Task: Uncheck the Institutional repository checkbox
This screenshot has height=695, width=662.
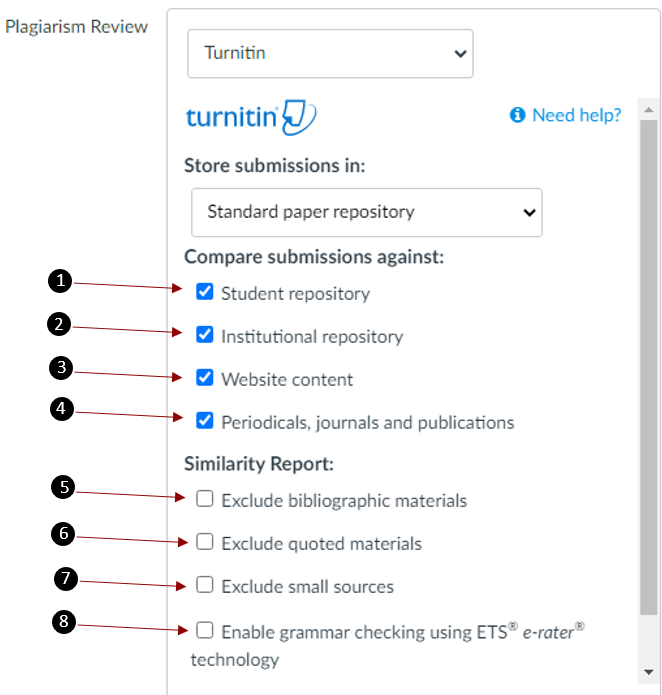Action: 205,335
